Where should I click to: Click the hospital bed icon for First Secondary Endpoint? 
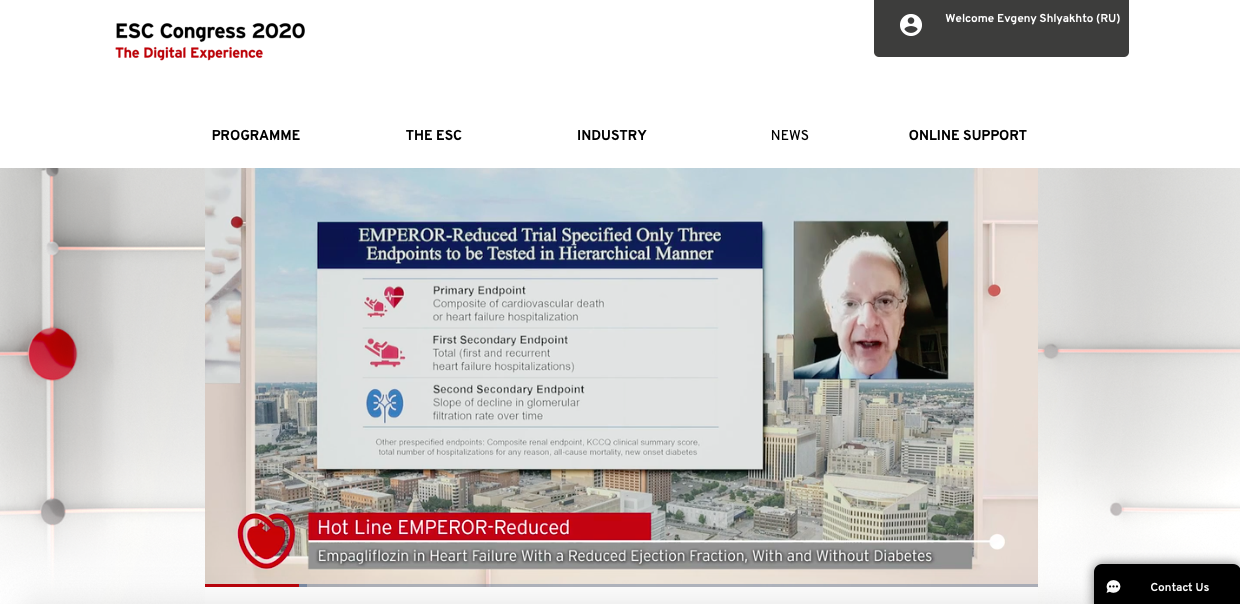click(x=384, y=352)
